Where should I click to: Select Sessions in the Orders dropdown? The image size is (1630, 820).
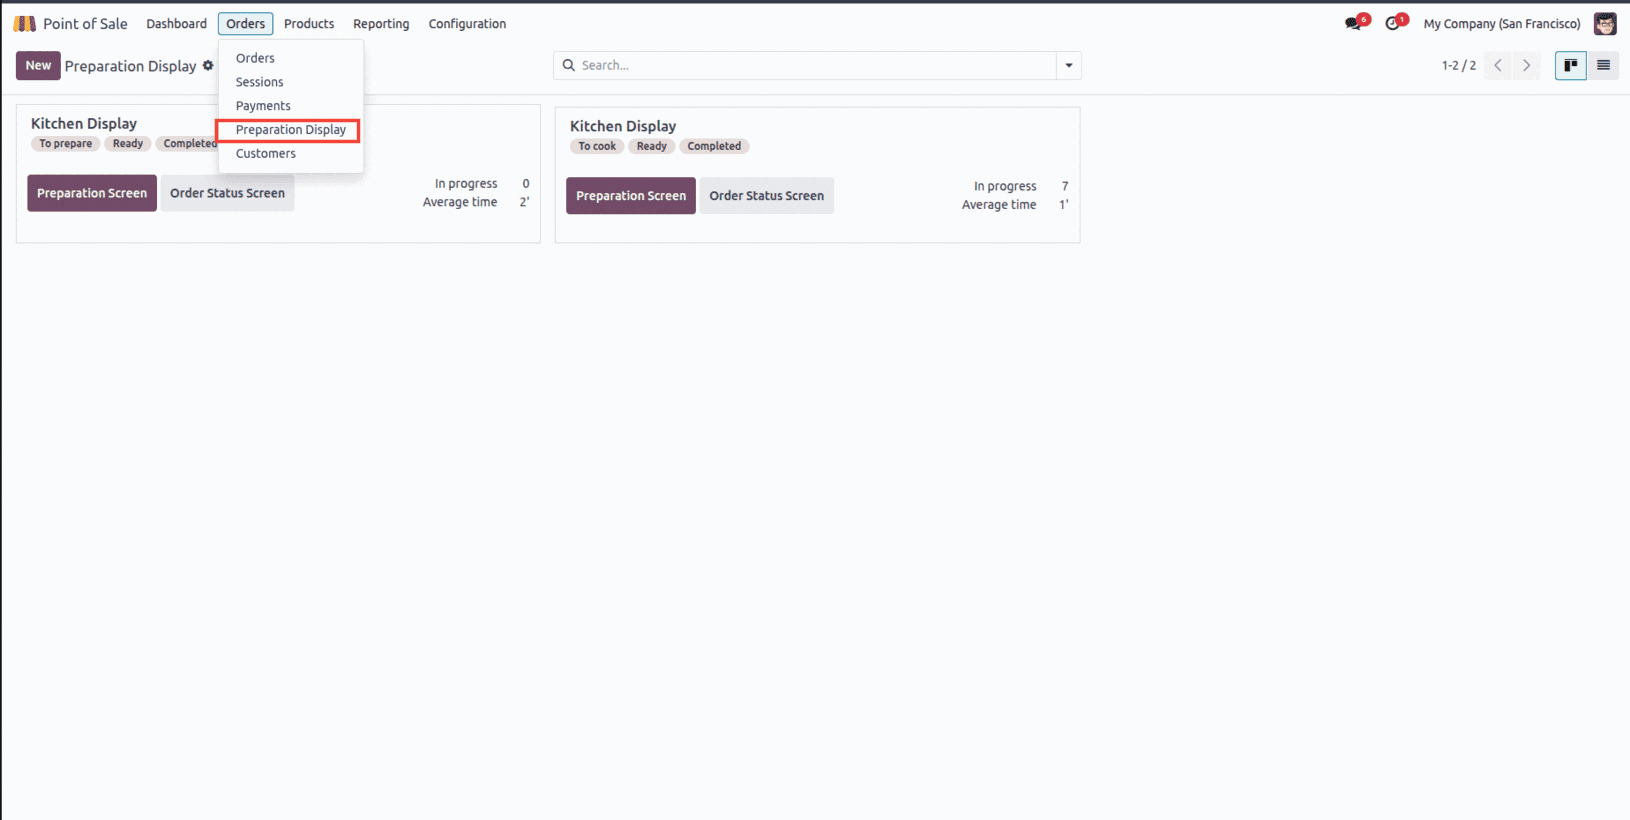(259, 82)
